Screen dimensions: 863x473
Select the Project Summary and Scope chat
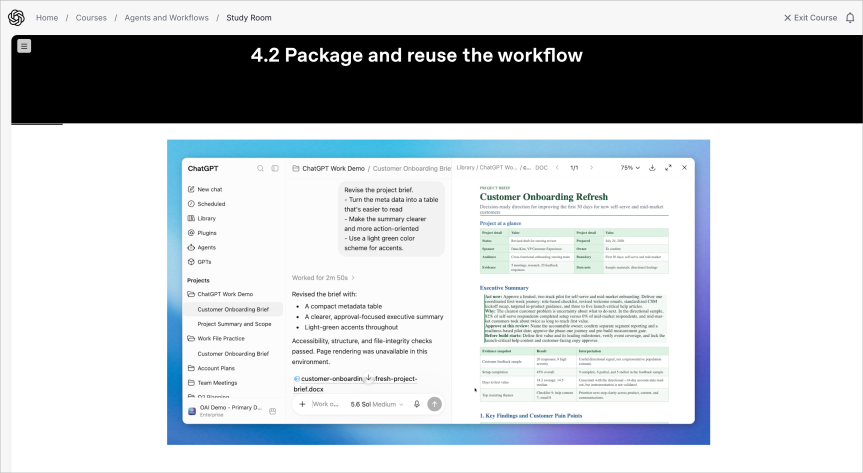coord(234,324)
